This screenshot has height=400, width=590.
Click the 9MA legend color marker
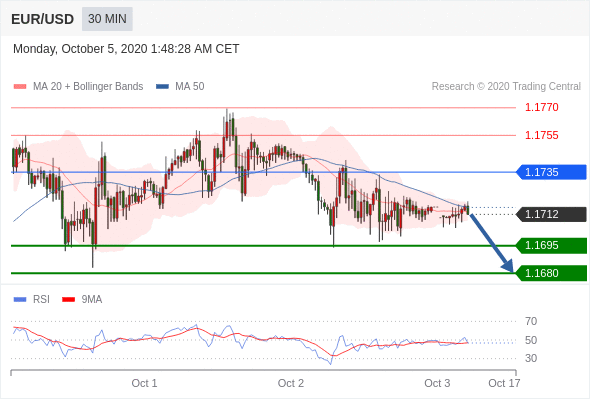(x=68, y=300)
